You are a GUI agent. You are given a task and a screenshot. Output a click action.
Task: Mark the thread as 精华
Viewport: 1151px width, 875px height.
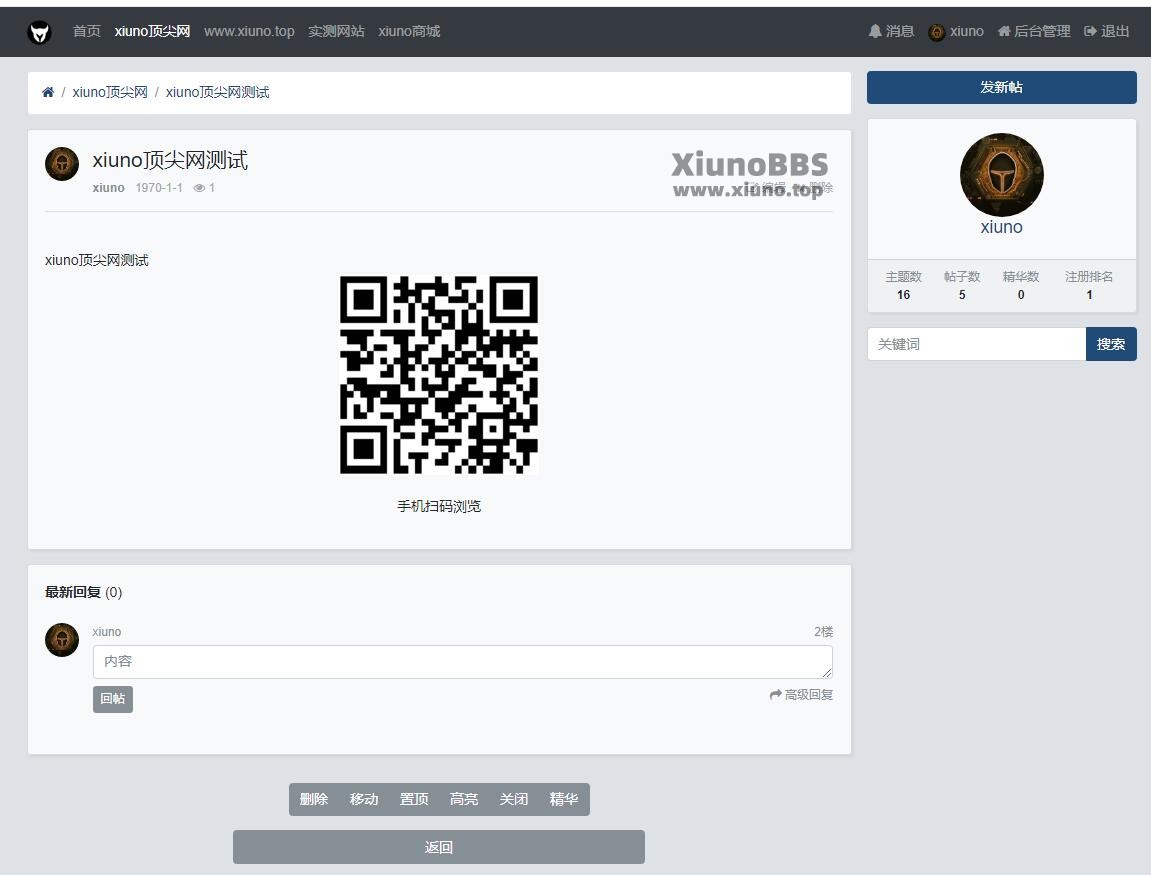(563, 799)
